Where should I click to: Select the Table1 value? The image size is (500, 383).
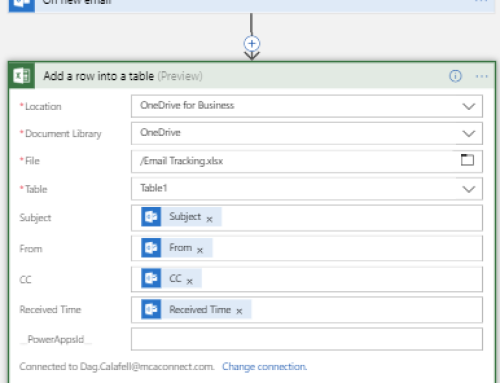click(x=153, y=188)
